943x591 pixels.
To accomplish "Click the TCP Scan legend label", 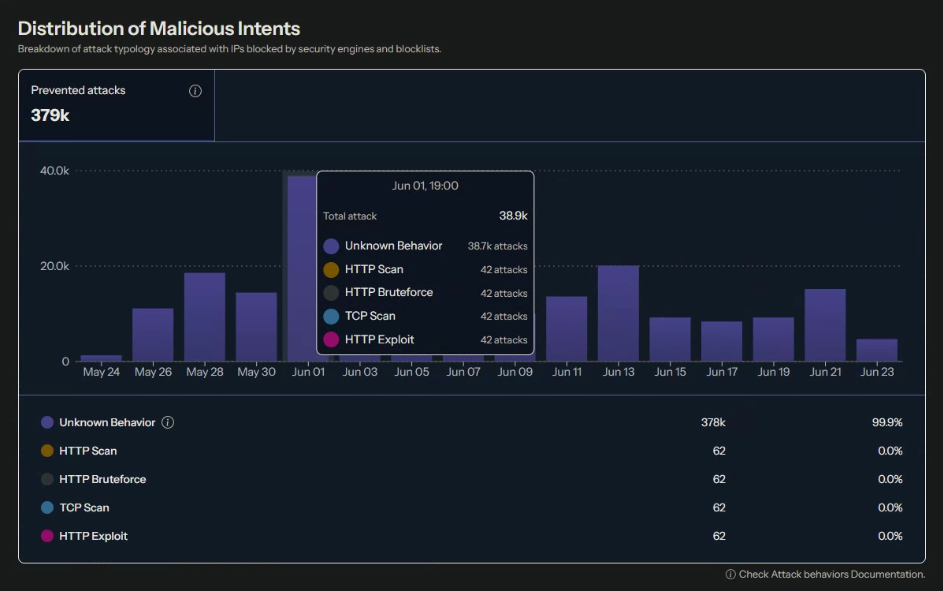I will (84, 507).
